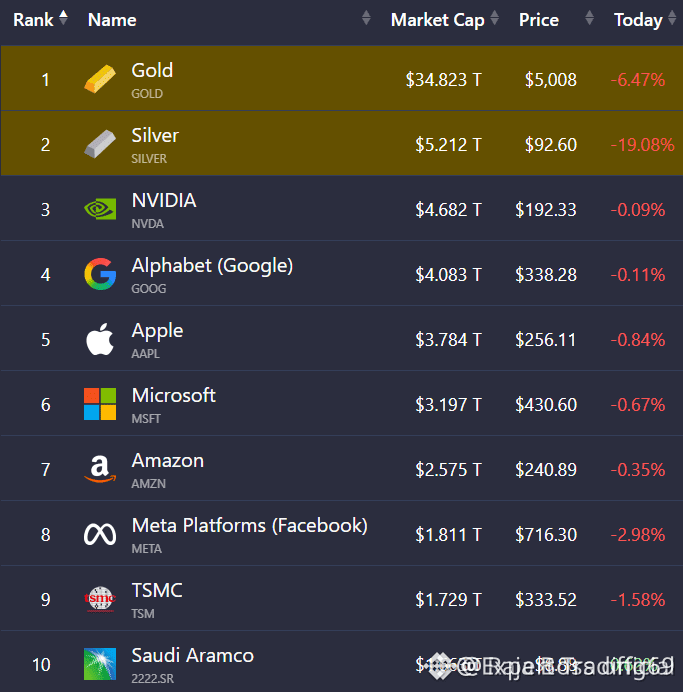Click Gold's $34.823 T market cap
Viewport: 683px width, 692px height.
click(443, 80)
